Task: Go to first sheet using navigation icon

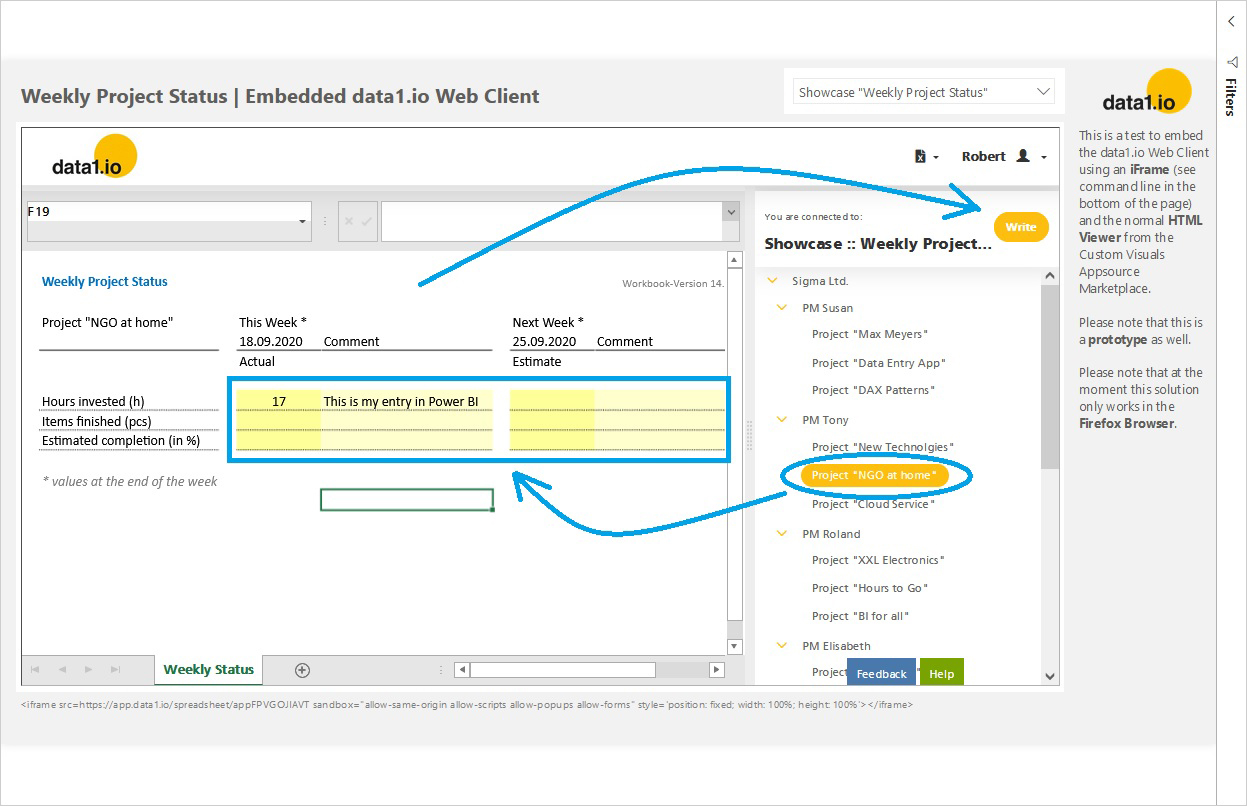Action: (x=35, y=670)
